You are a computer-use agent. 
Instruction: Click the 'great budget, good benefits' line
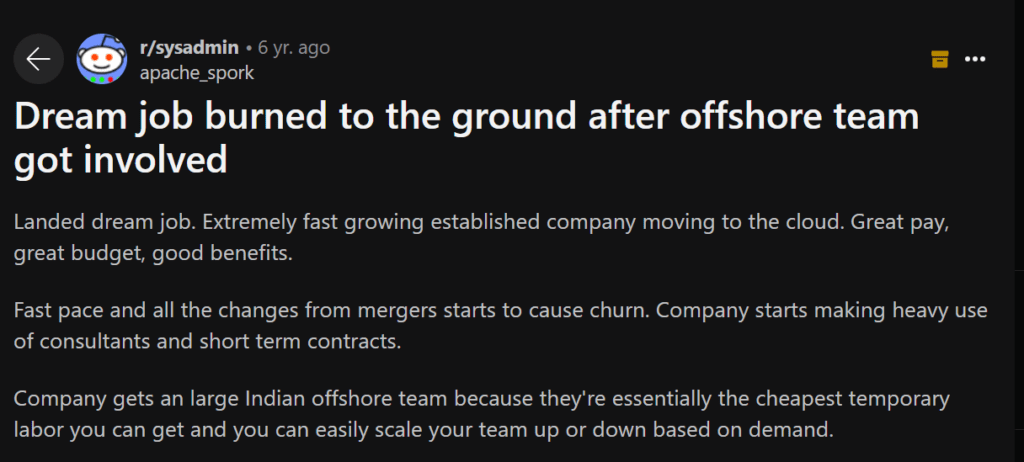coord(153,253)
